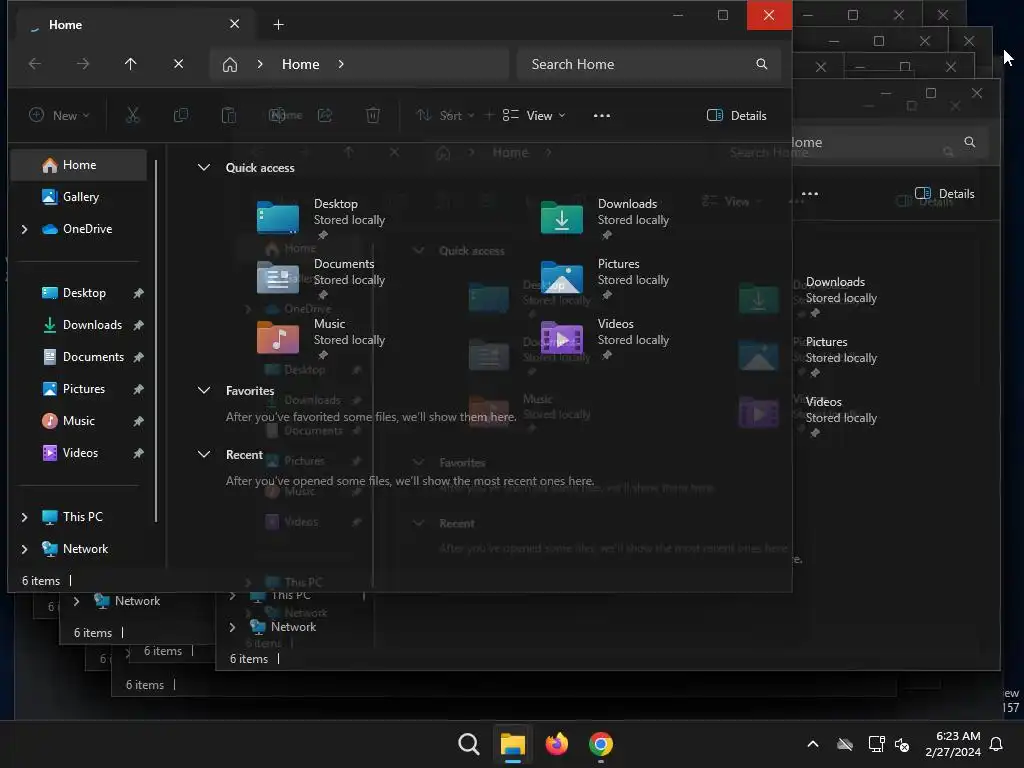Open Gallery in navigation pane
Viewport: 1024px width, 768px height.
click(x=78, y=197)
